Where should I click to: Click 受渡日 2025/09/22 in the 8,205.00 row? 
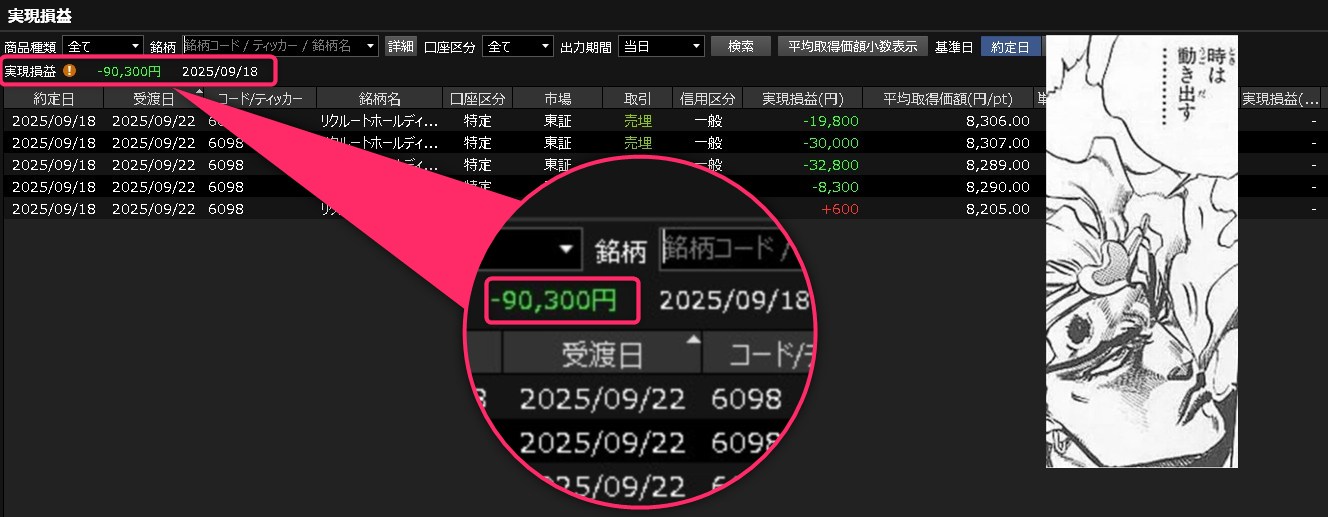[x=154, y=209]
